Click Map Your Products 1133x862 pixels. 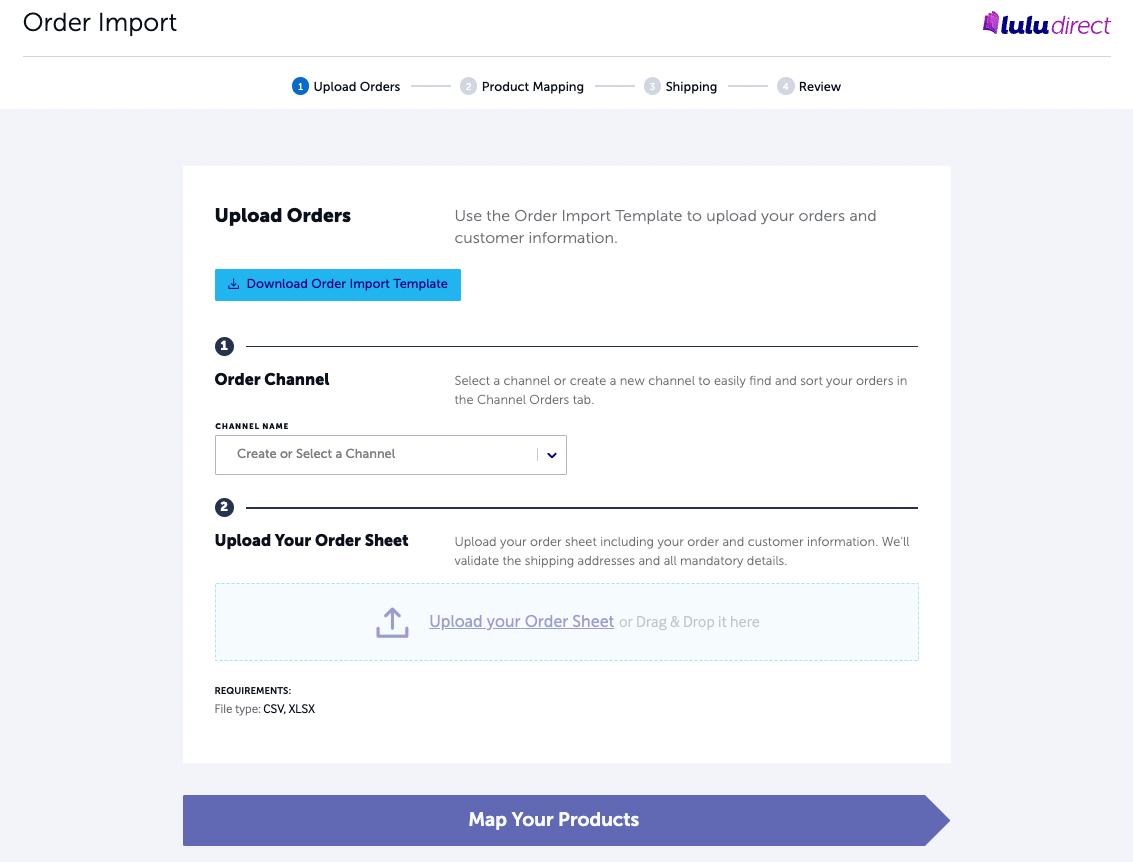pos(554,819)
